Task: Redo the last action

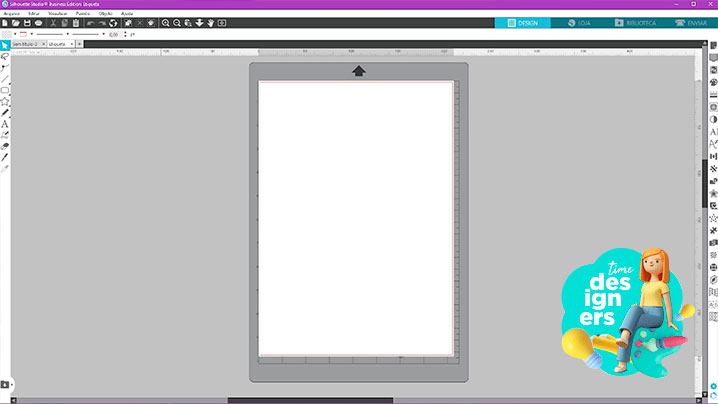Action: coord(102,23)
